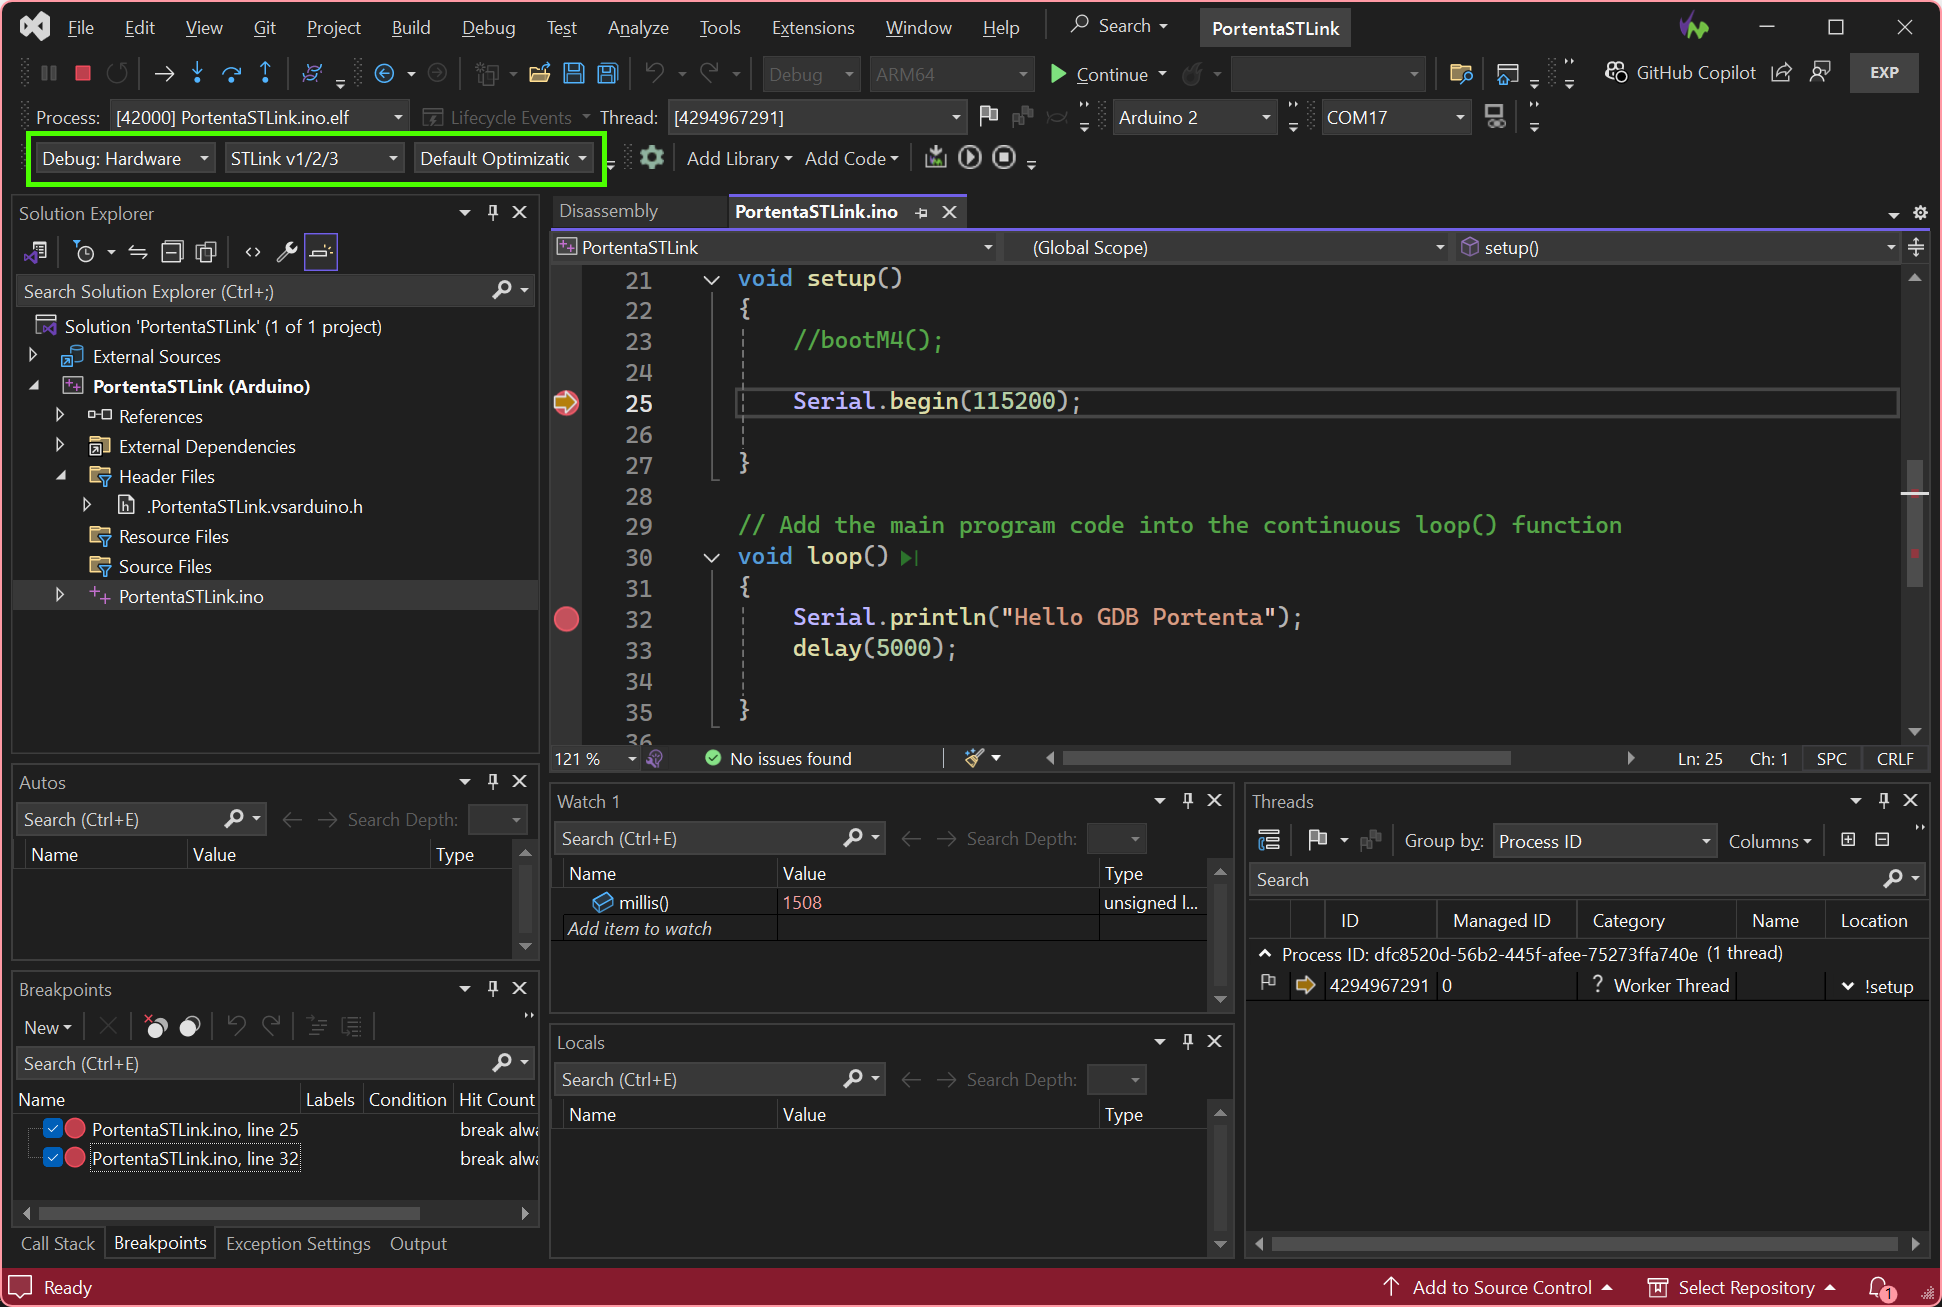
Task: Open the STLink v1/2/3 debugger dropdown
Action: 314,158
